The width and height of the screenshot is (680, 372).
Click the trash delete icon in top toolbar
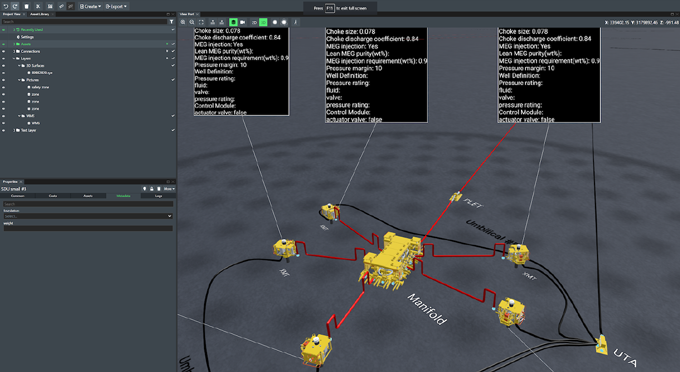tap(26, 7)
